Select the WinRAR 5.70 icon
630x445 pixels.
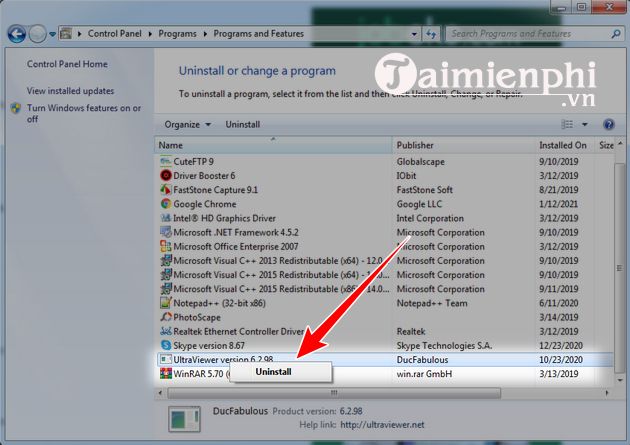166,374
